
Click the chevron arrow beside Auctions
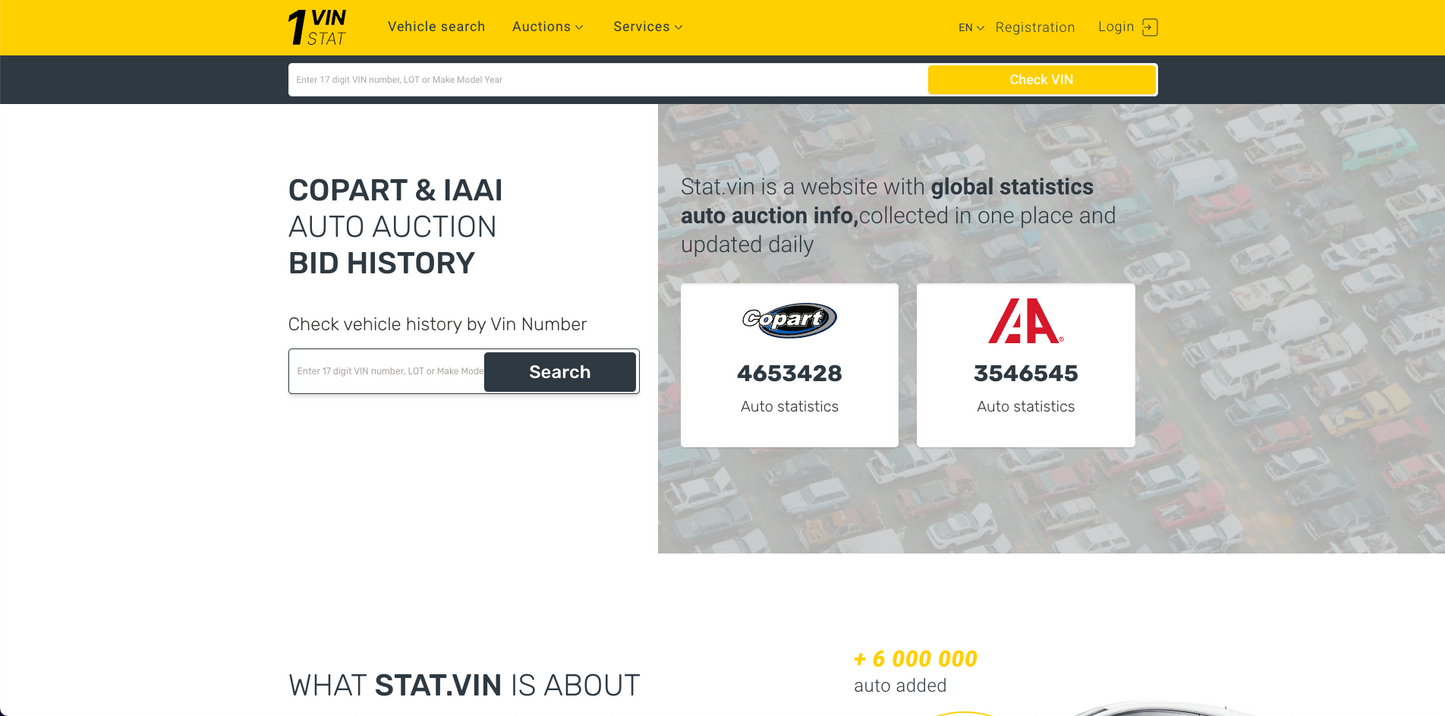pos(579,28)
